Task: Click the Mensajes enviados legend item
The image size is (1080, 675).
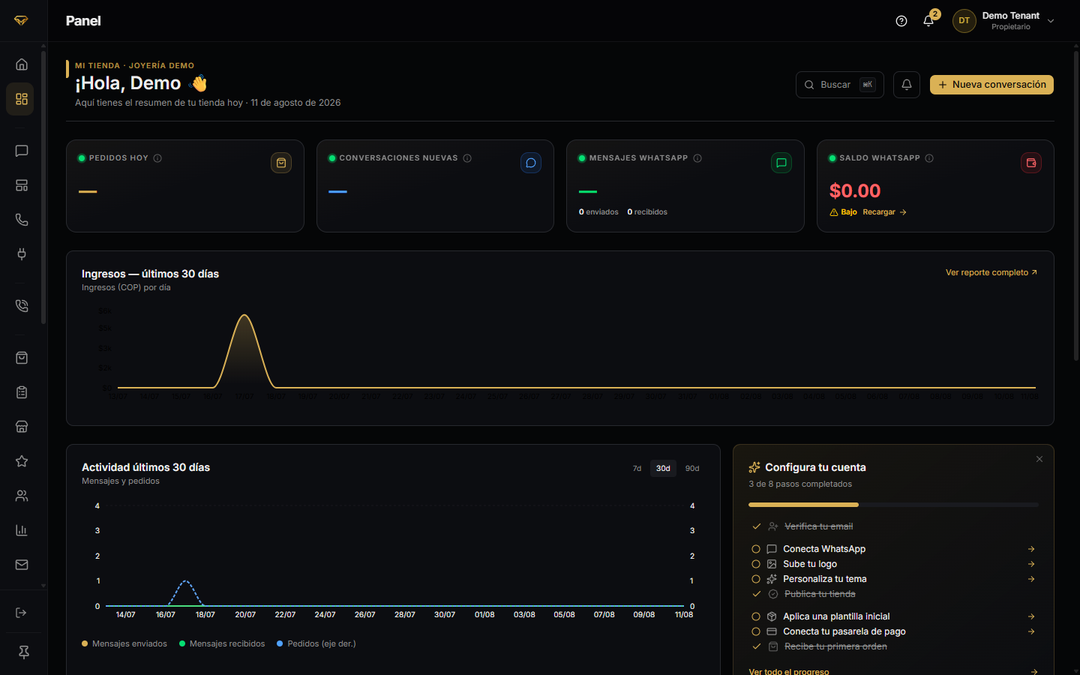Action: pyautogui.click(x=124, y=644)
